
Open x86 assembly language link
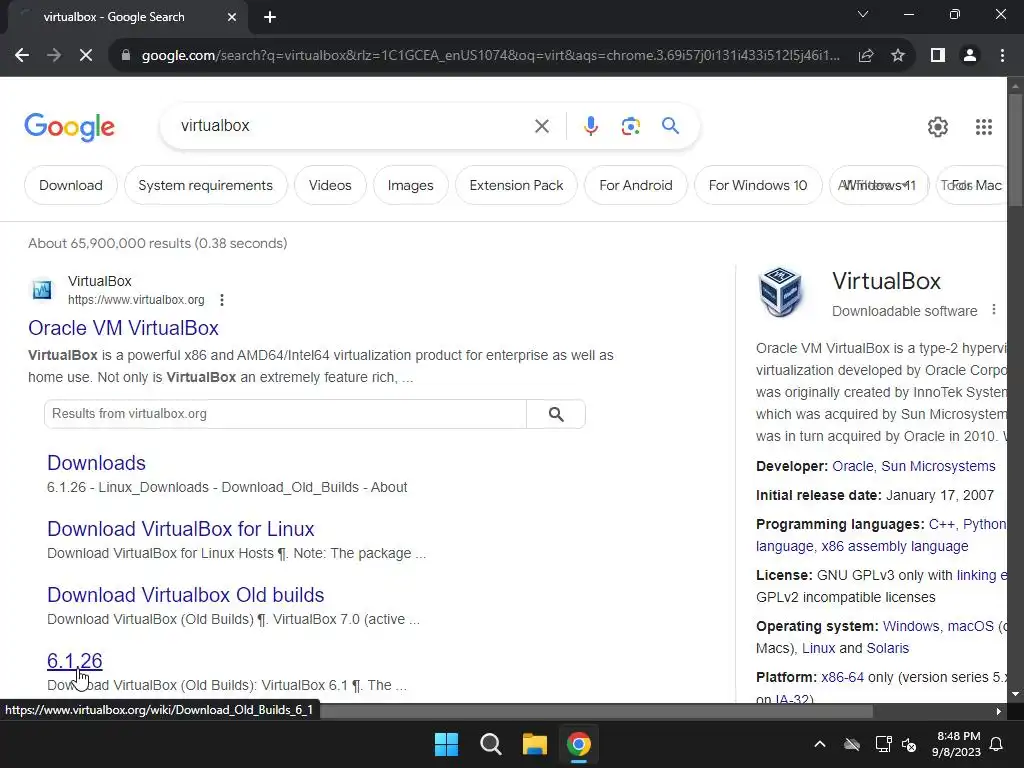[895, 546]
